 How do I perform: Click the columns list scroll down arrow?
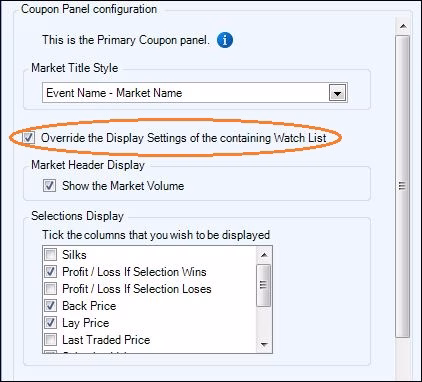tap(264, 344)
